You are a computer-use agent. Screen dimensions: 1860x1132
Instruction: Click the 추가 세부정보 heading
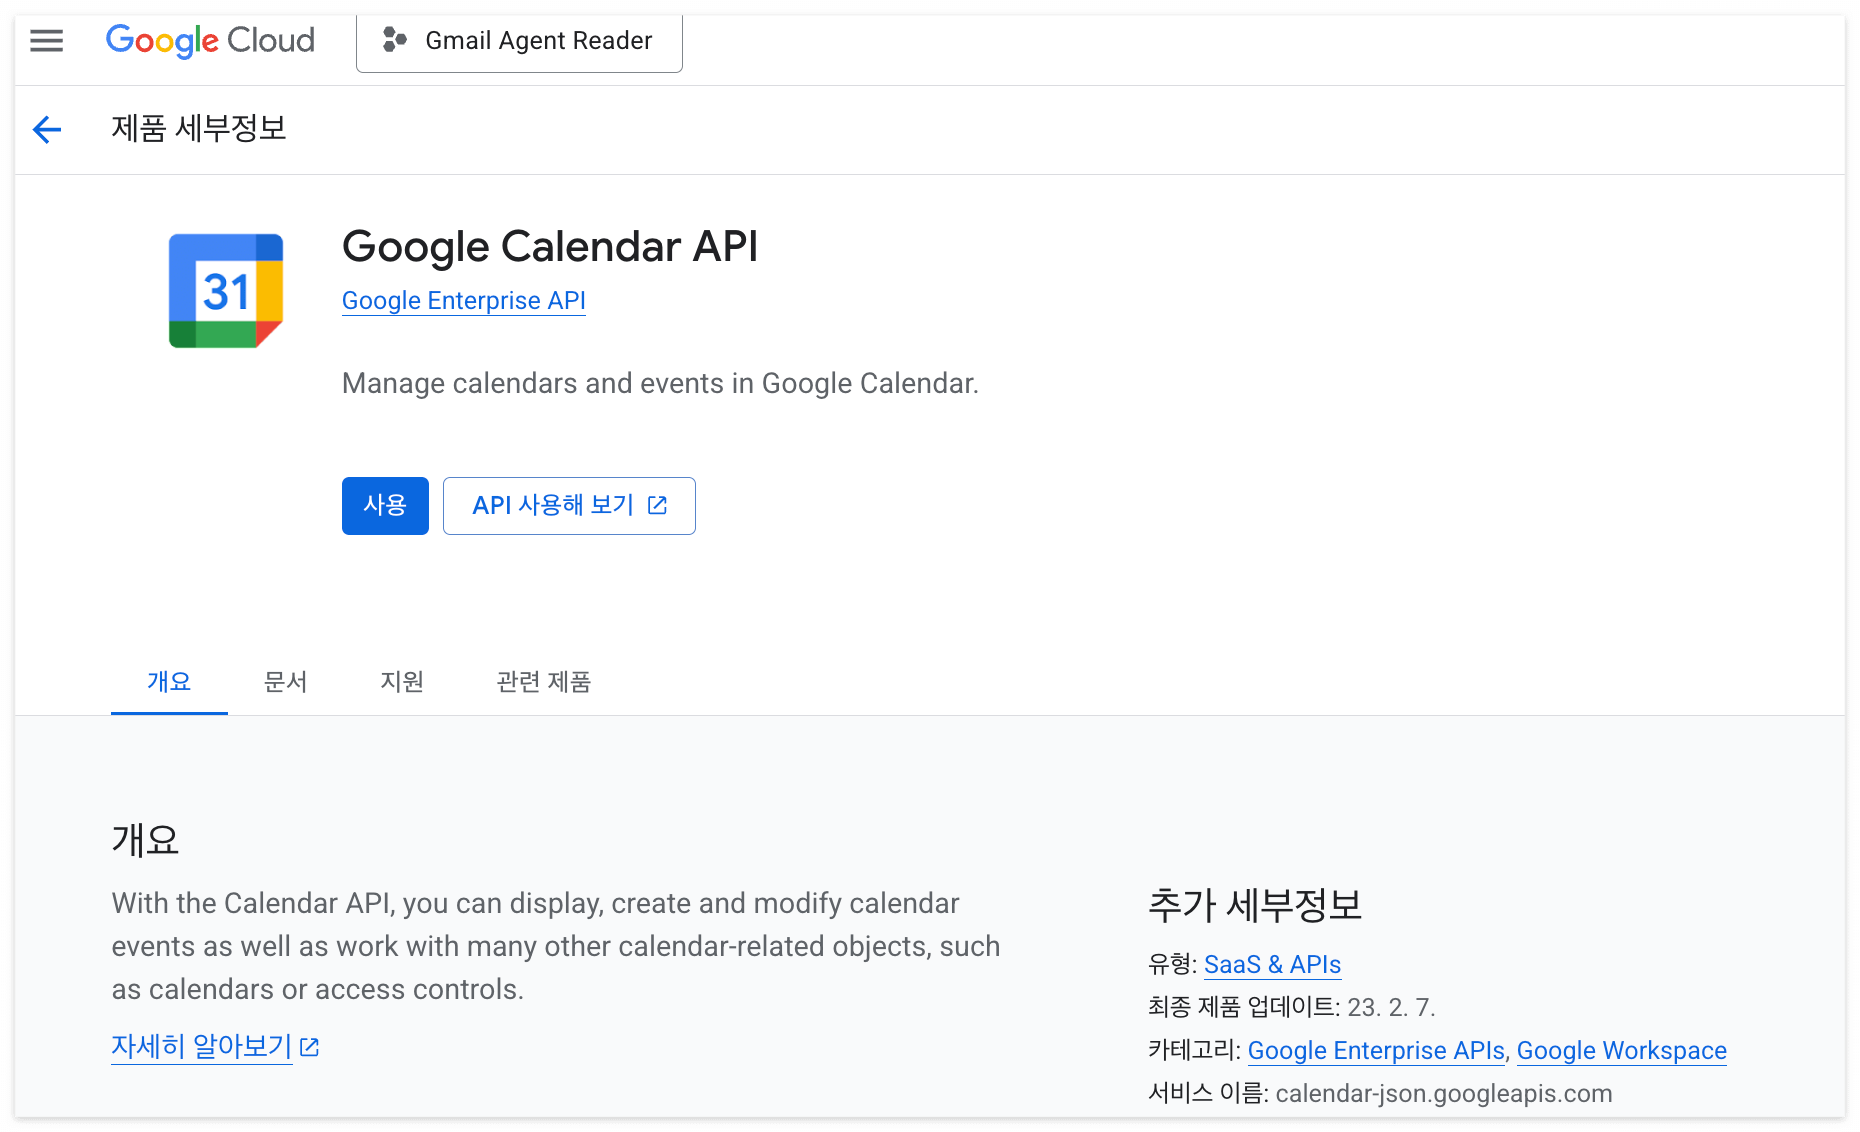coord(1255,906)
